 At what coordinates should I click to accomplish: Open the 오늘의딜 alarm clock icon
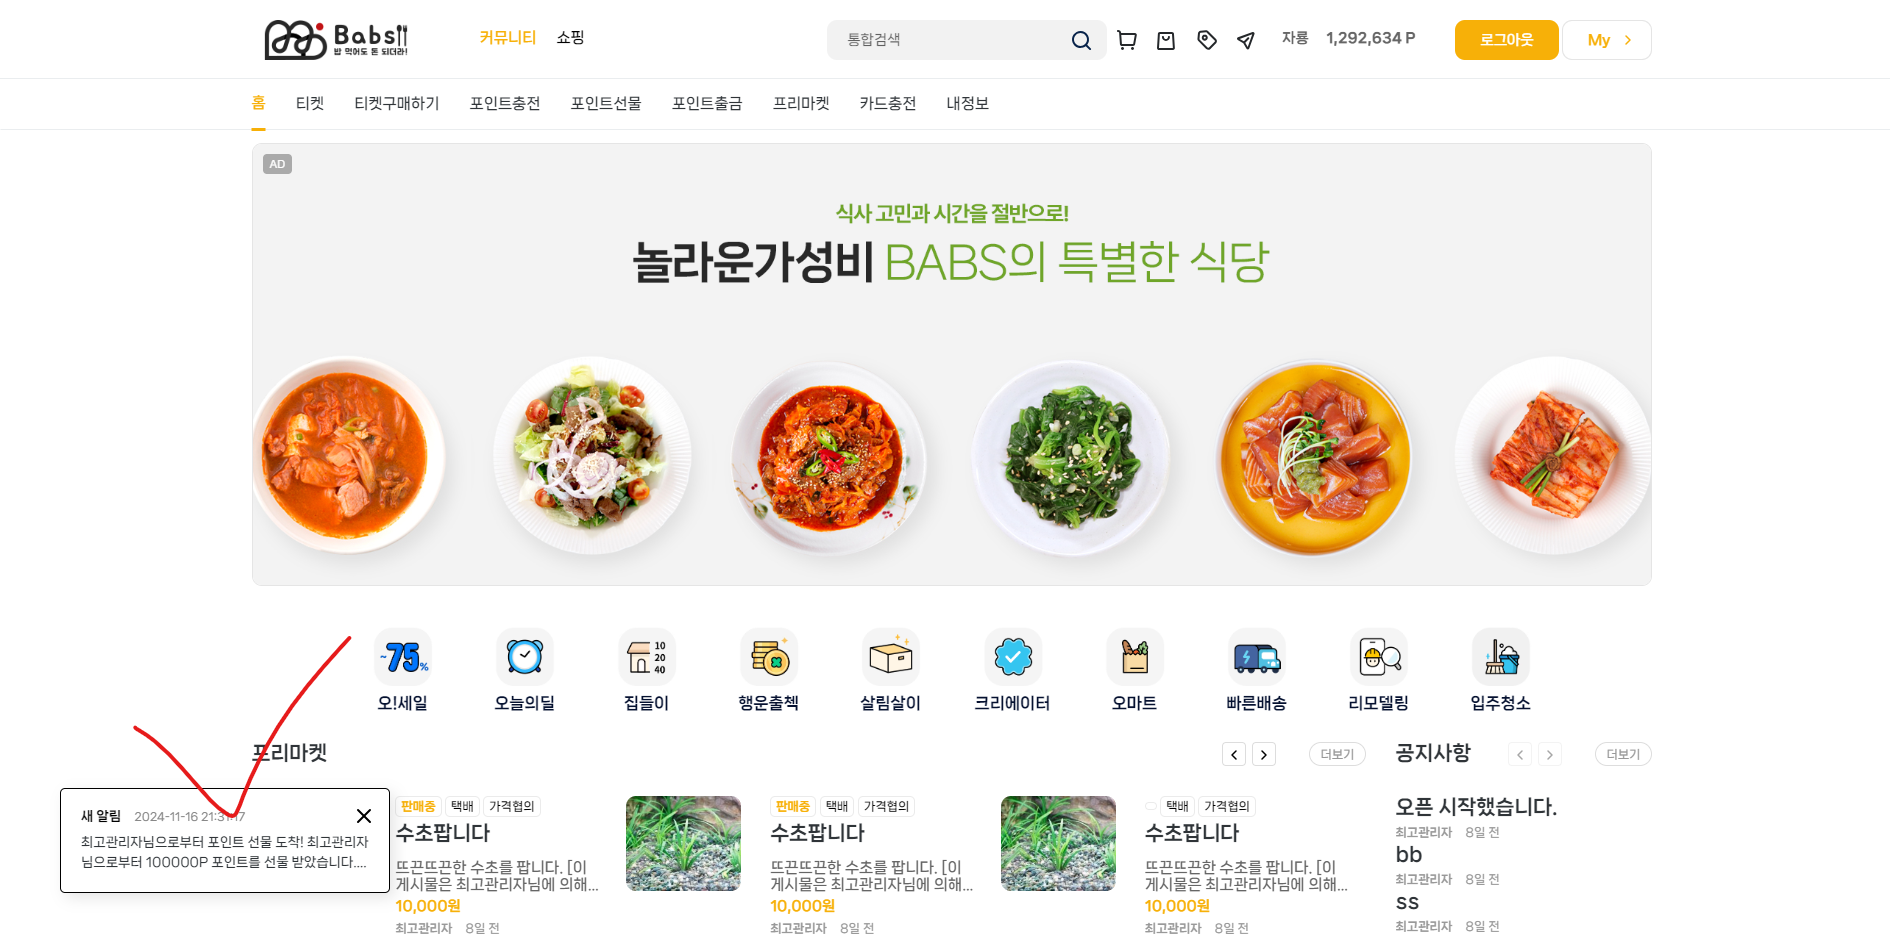pyautogui.click(x=525, y=657)
